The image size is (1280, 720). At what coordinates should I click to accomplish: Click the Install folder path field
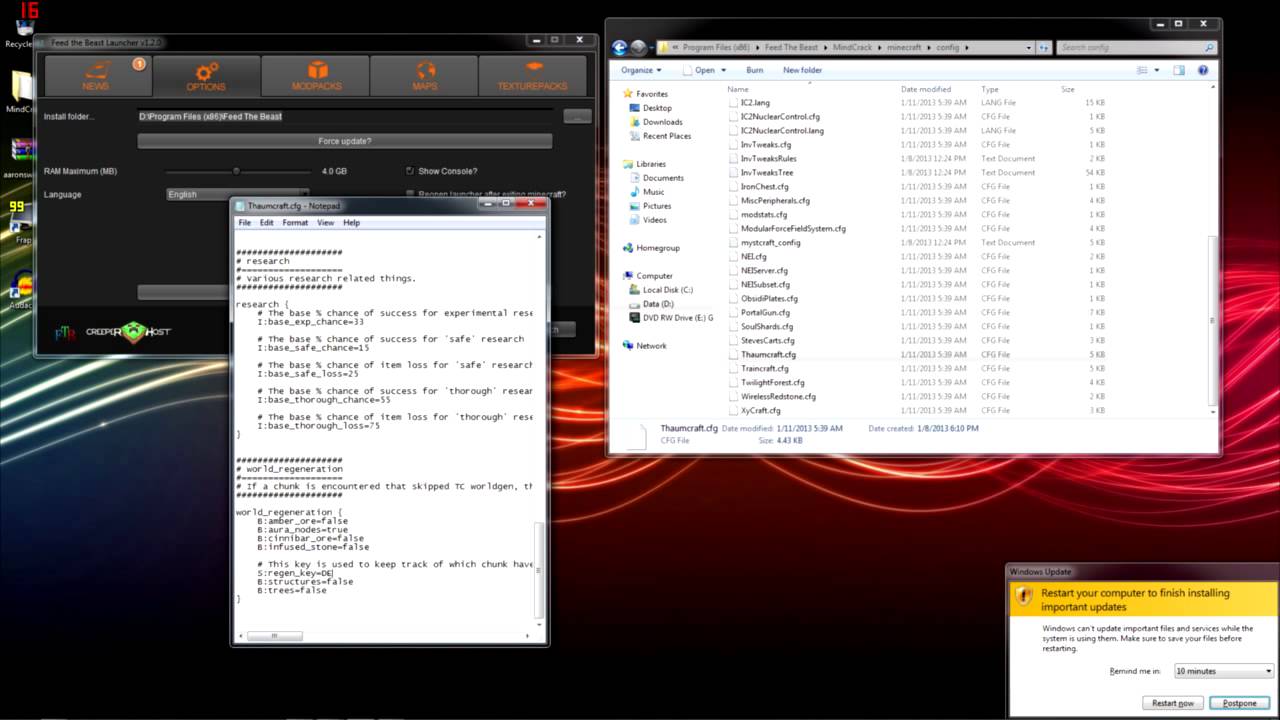pos(345,116)
